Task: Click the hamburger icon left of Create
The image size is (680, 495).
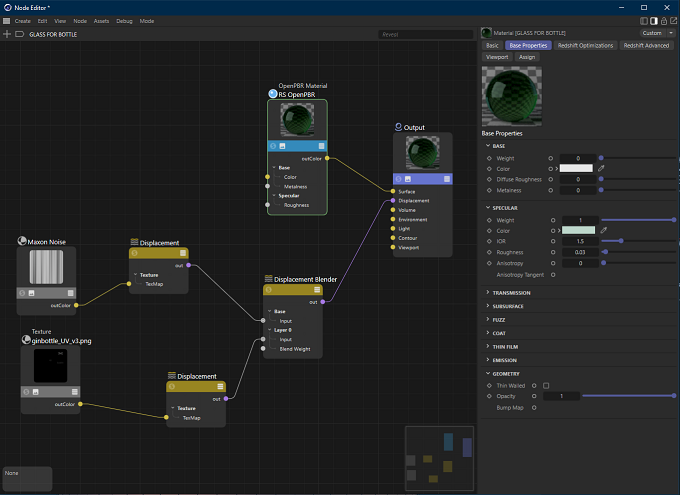Action: click(7, 21)
